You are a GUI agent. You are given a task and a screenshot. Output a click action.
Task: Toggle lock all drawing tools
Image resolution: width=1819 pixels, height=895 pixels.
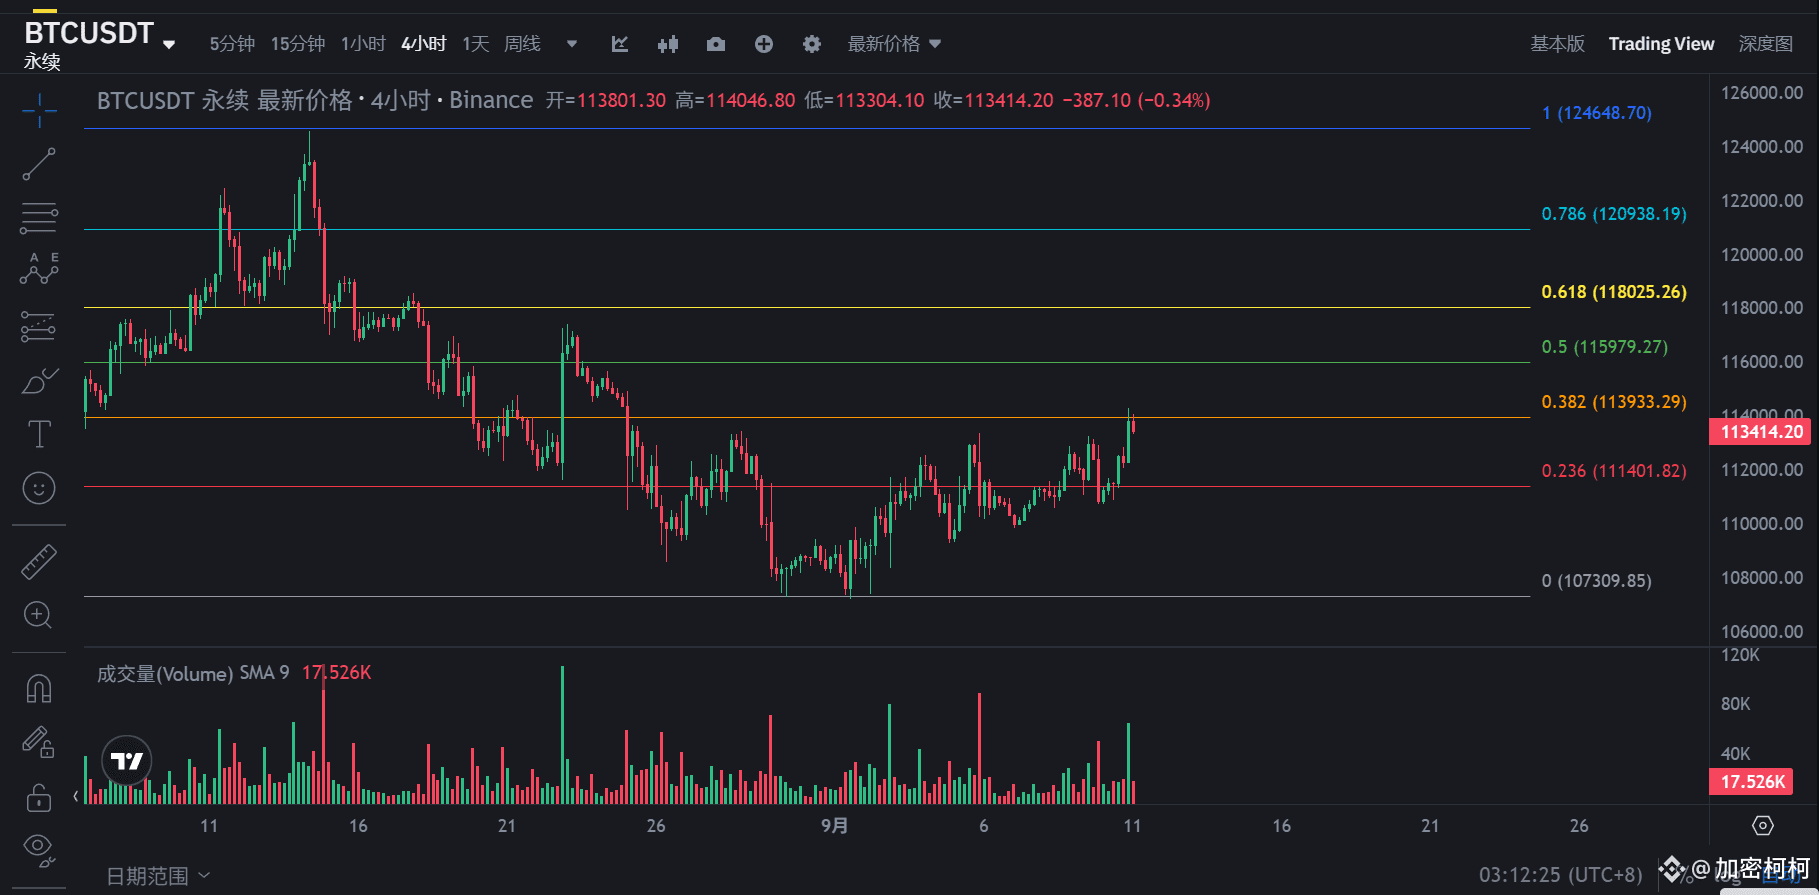39,797
